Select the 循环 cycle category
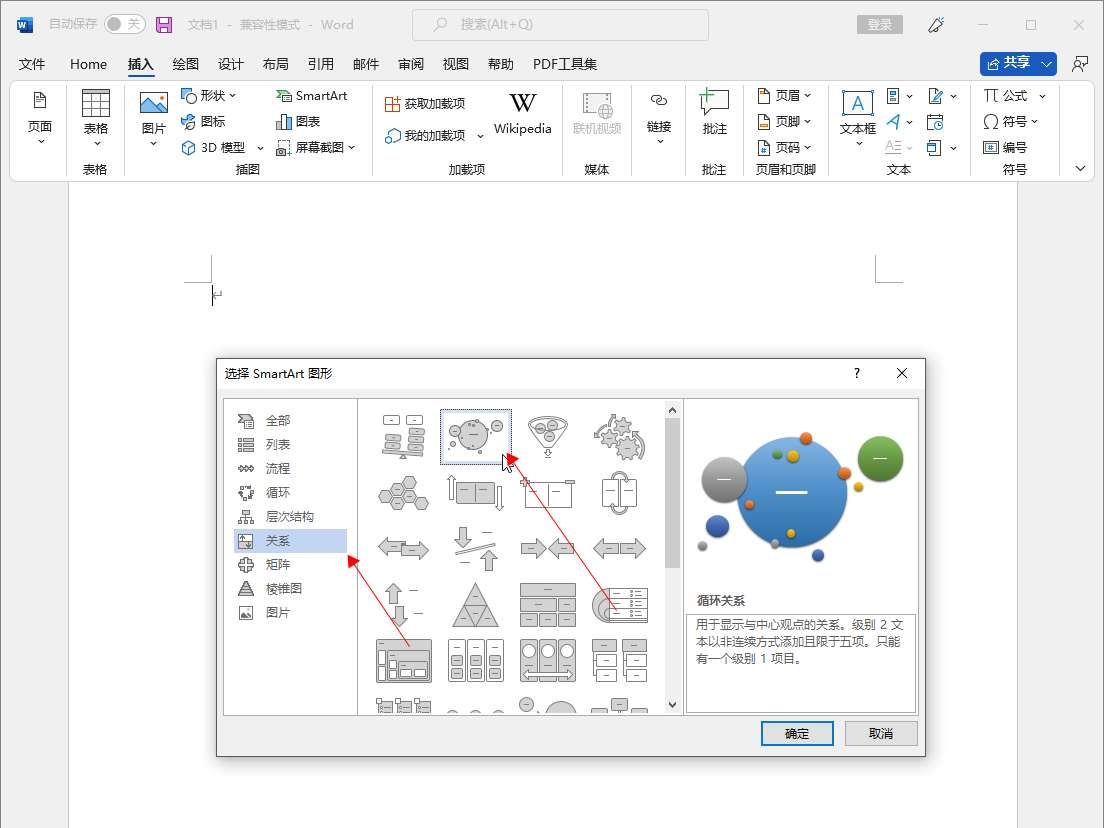1104x828 pixels. (x=290, y=492)
